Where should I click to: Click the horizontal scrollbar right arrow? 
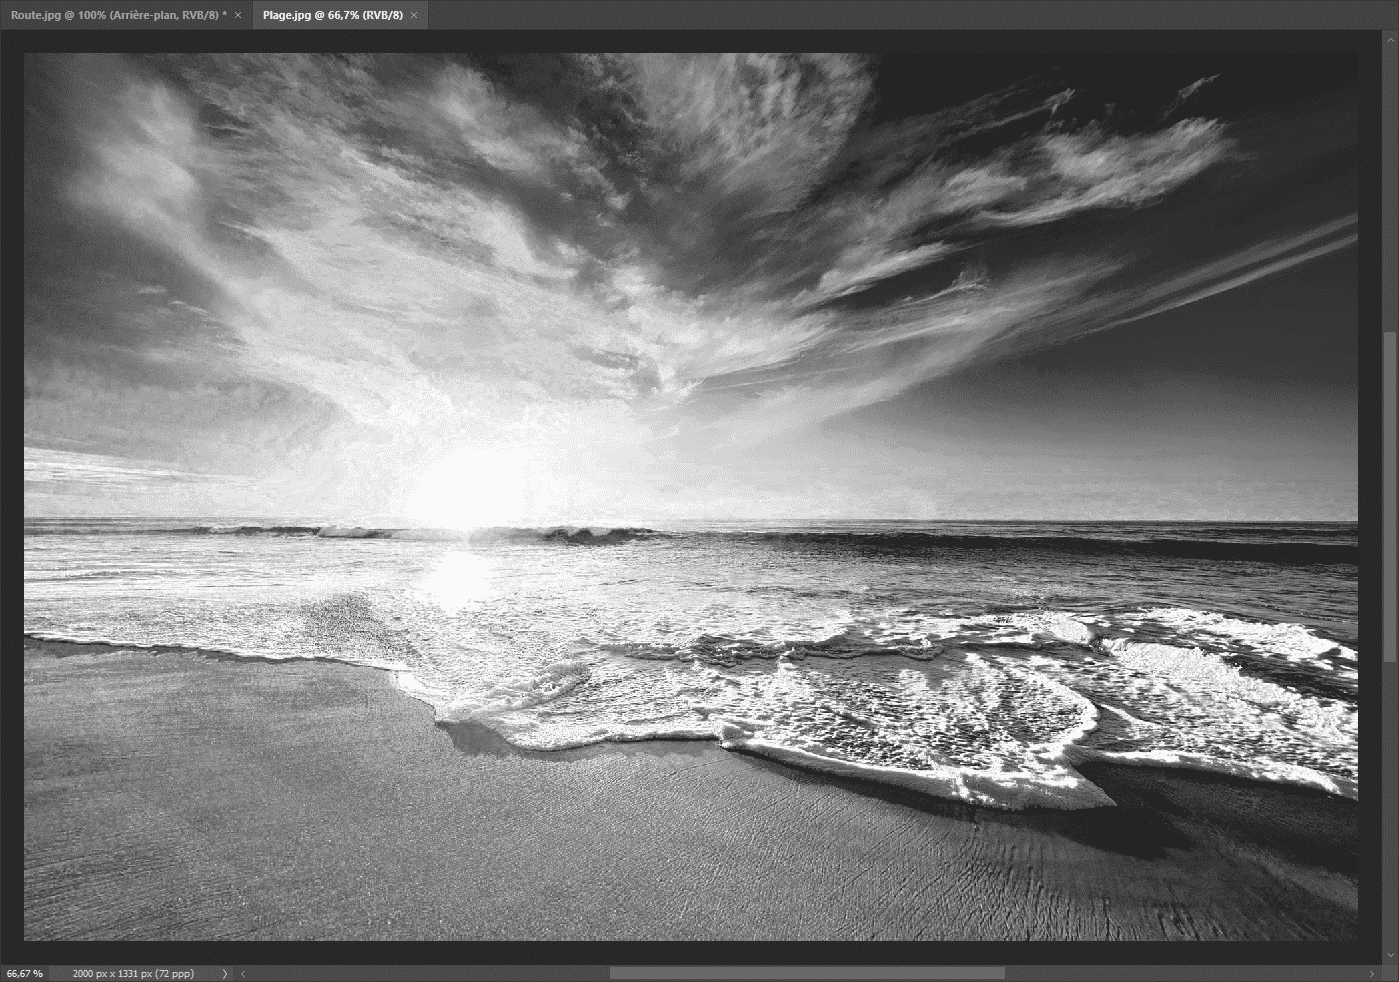pyautogui.click(x=1373, y=973)
